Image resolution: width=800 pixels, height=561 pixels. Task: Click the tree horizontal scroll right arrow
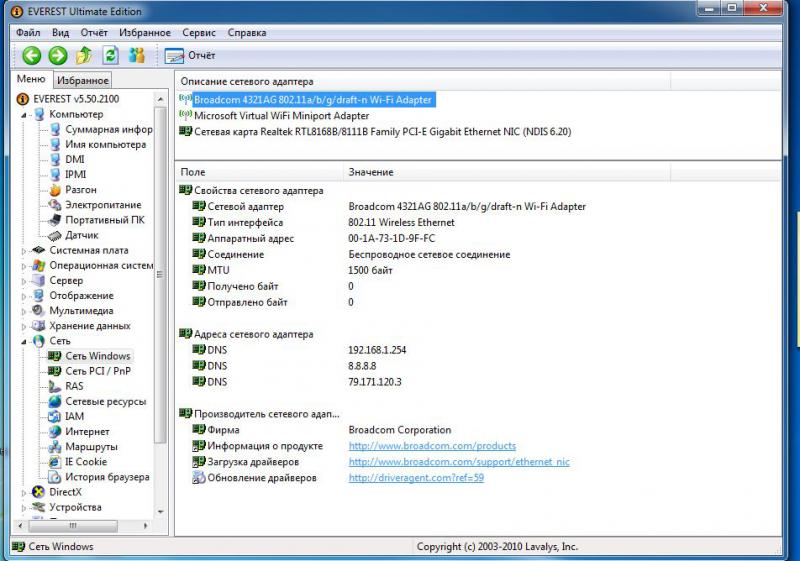pyautogui.click(x=145, y=525)
